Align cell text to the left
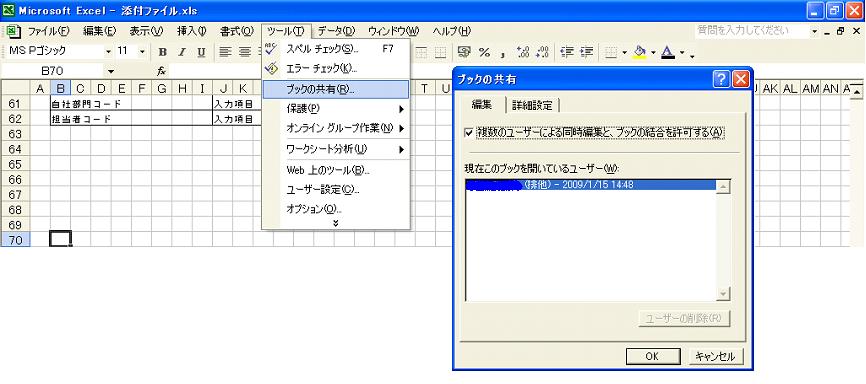 [x=225, y=52]
